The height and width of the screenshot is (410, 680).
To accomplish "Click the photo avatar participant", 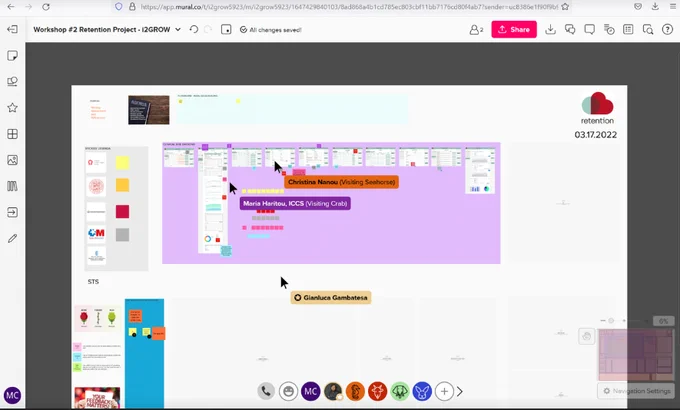I will click(333, 391).
